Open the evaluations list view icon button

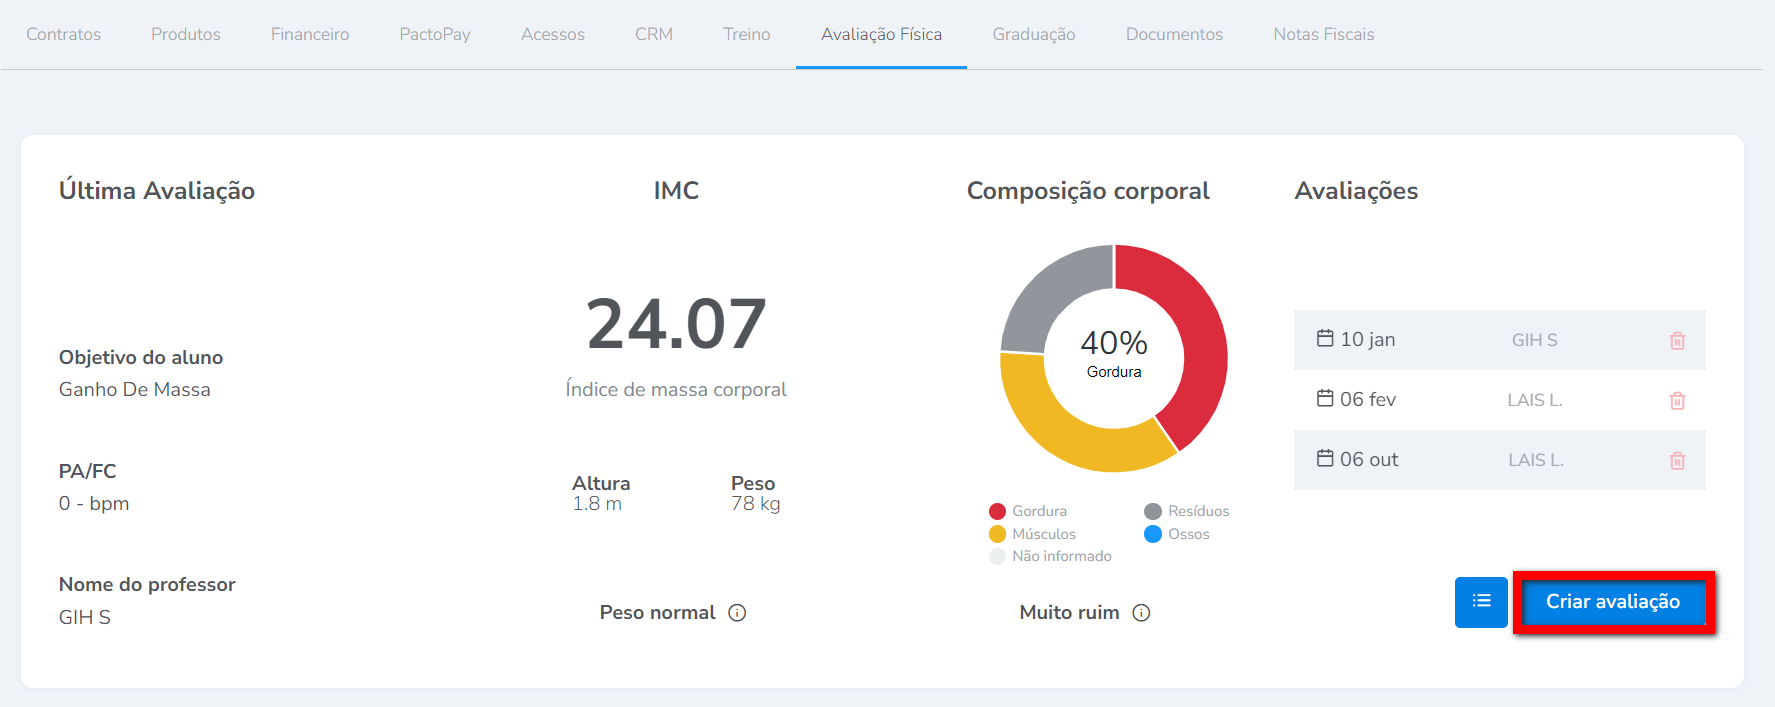pos(1481,602)
